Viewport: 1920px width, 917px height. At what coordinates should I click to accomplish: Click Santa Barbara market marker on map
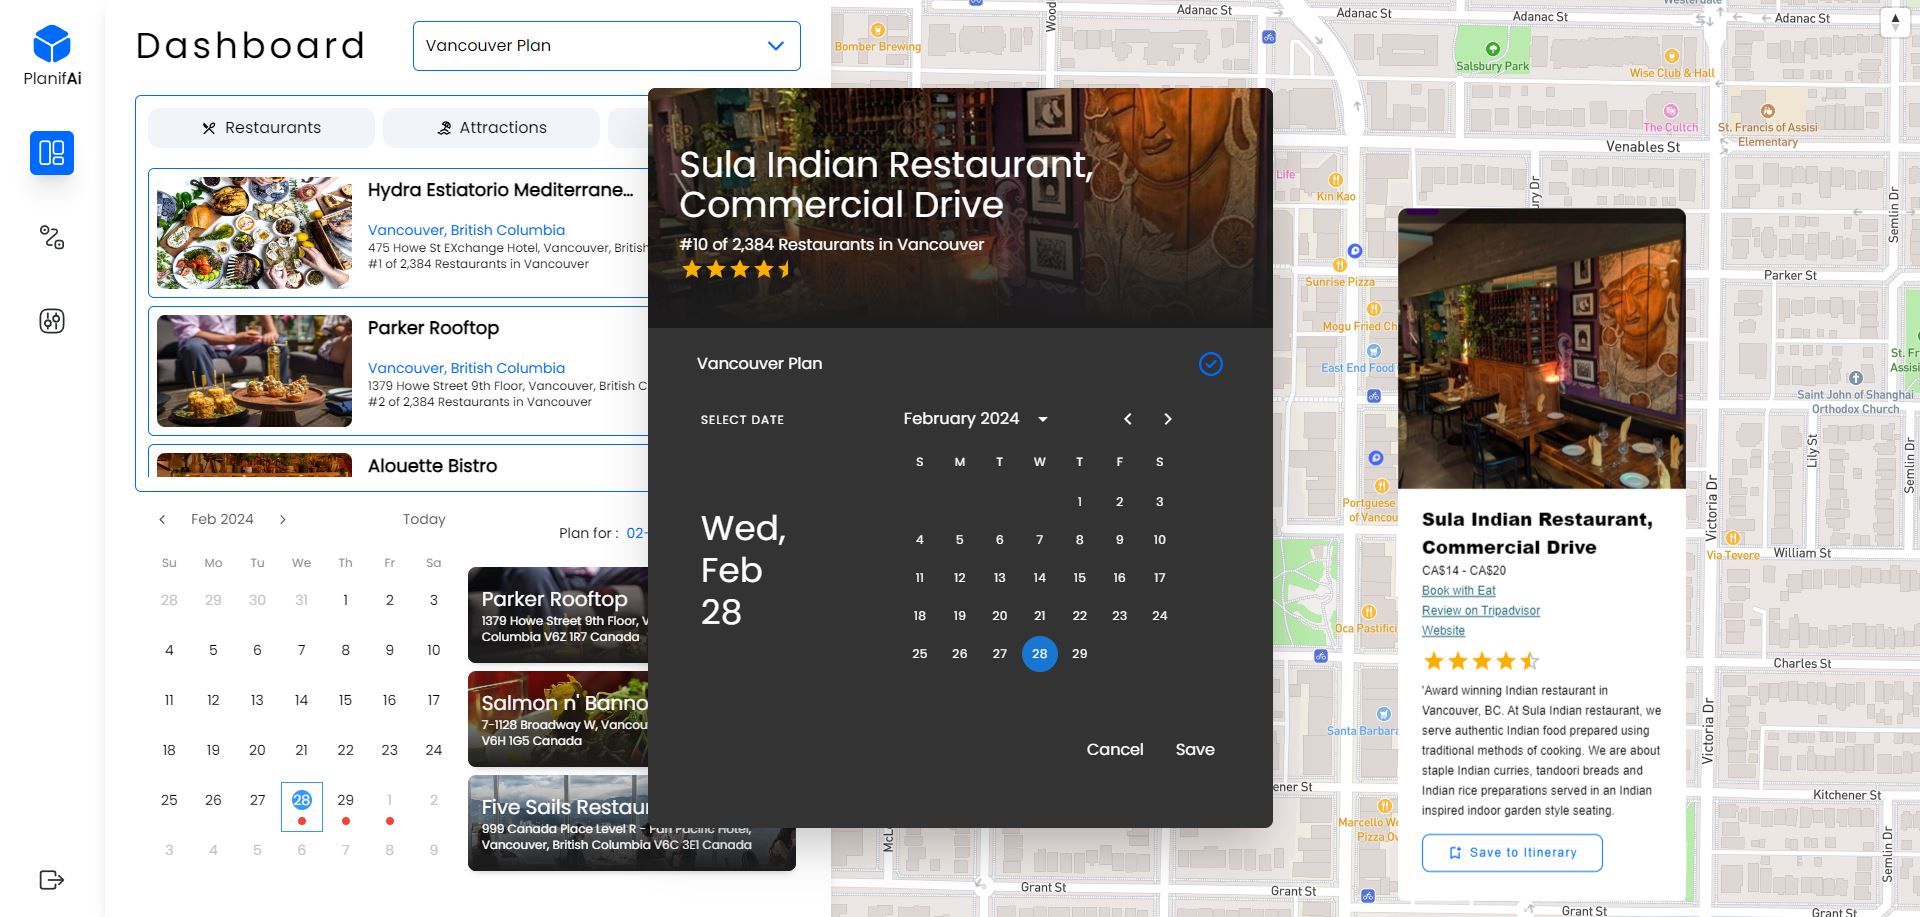pyautogui.click(x=1384, y=714)
